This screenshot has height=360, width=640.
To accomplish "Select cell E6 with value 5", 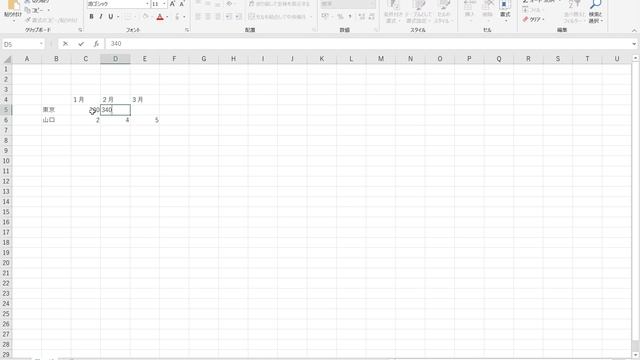I will click(145, 120).
